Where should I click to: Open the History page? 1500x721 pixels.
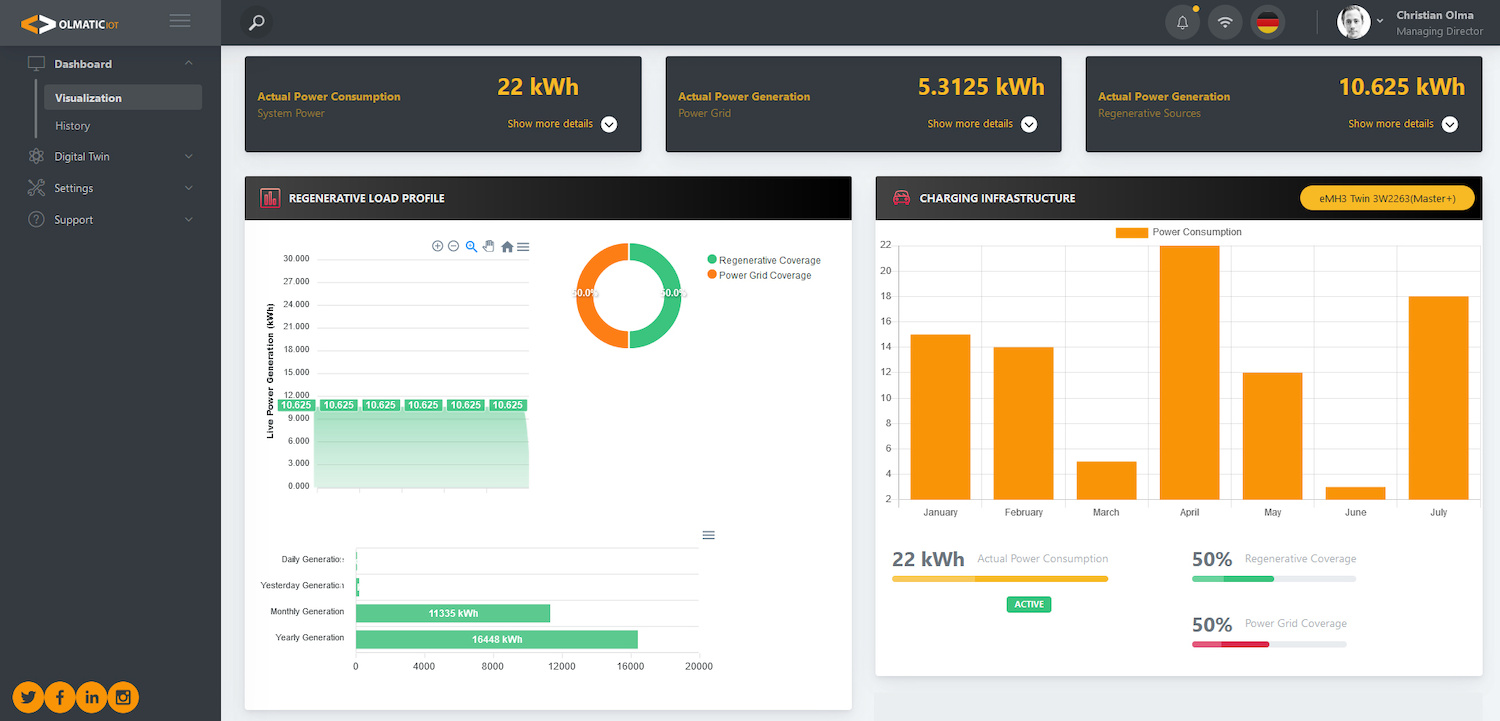(73, 126)
